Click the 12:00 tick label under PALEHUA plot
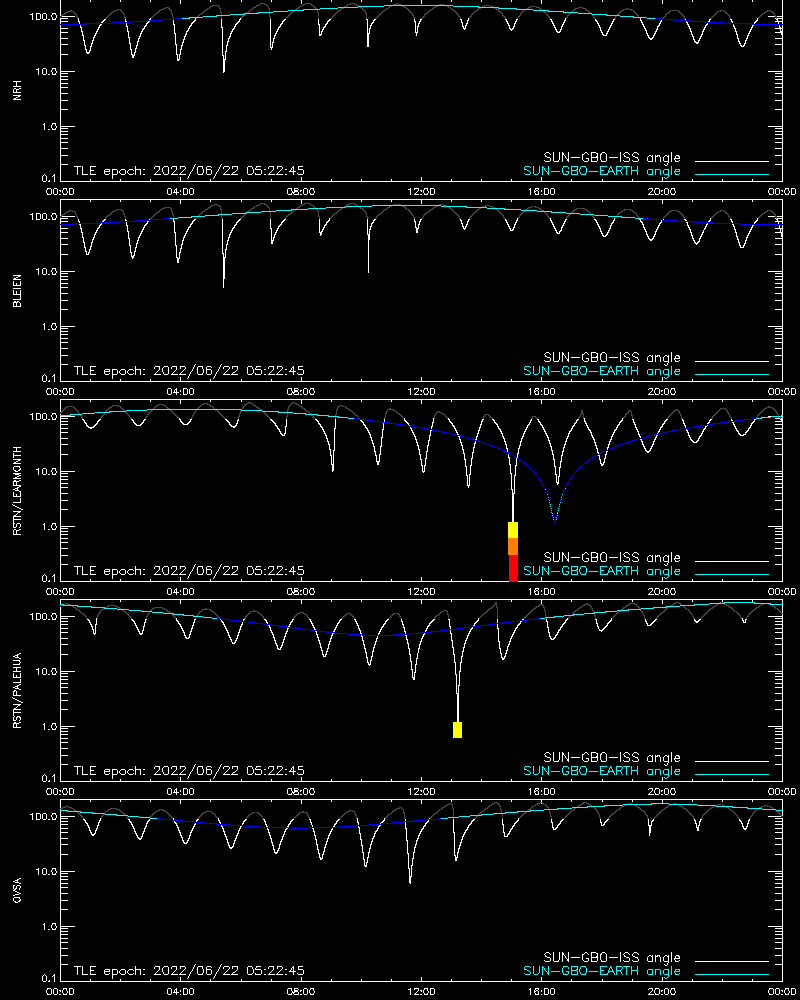The image size is (800, 1000). [421, 791]
